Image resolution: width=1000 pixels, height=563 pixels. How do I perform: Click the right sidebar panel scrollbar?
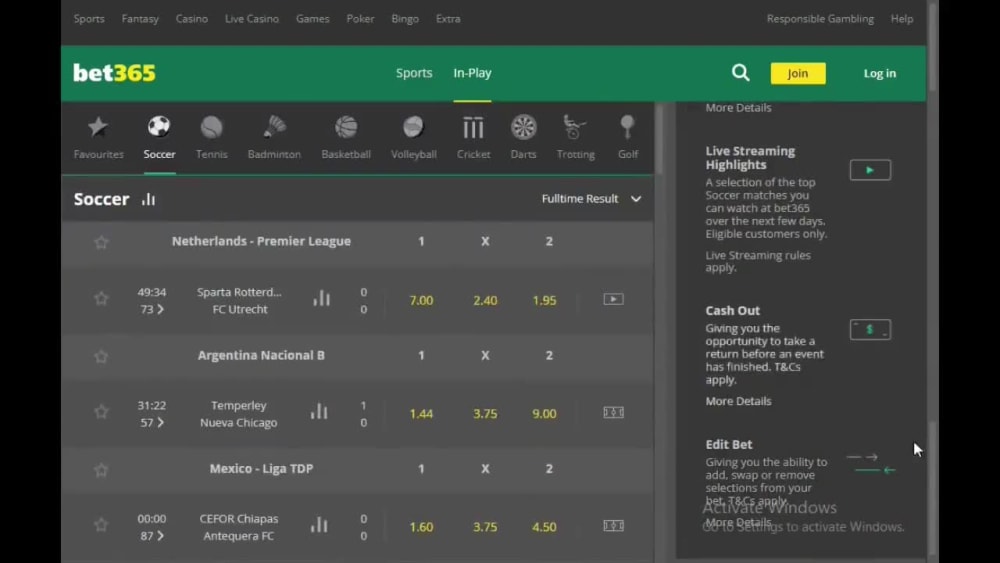coord(933,488)
